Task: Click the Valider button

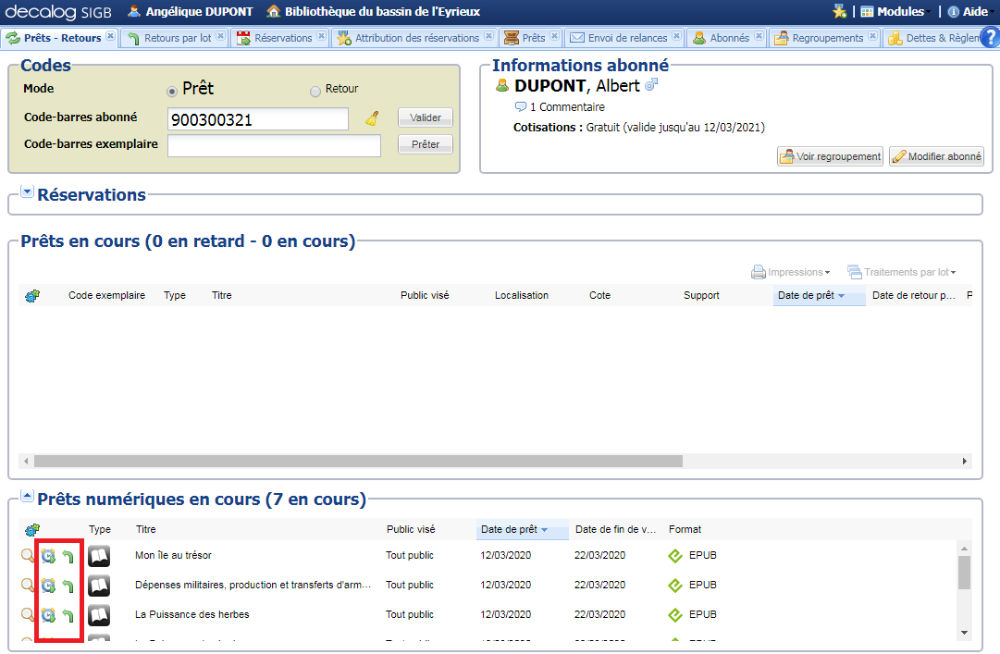Action: [425, 118]
